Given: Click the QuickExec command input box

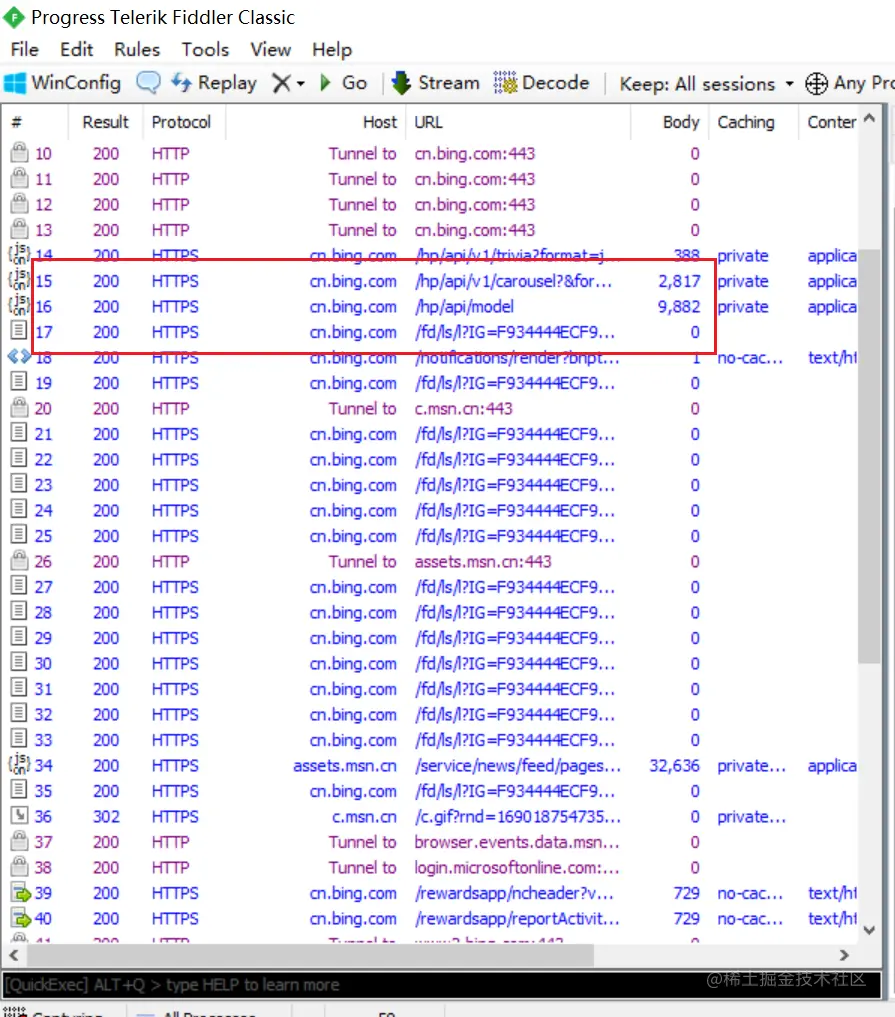Looking at the screenshot, I should click(441, 985).
